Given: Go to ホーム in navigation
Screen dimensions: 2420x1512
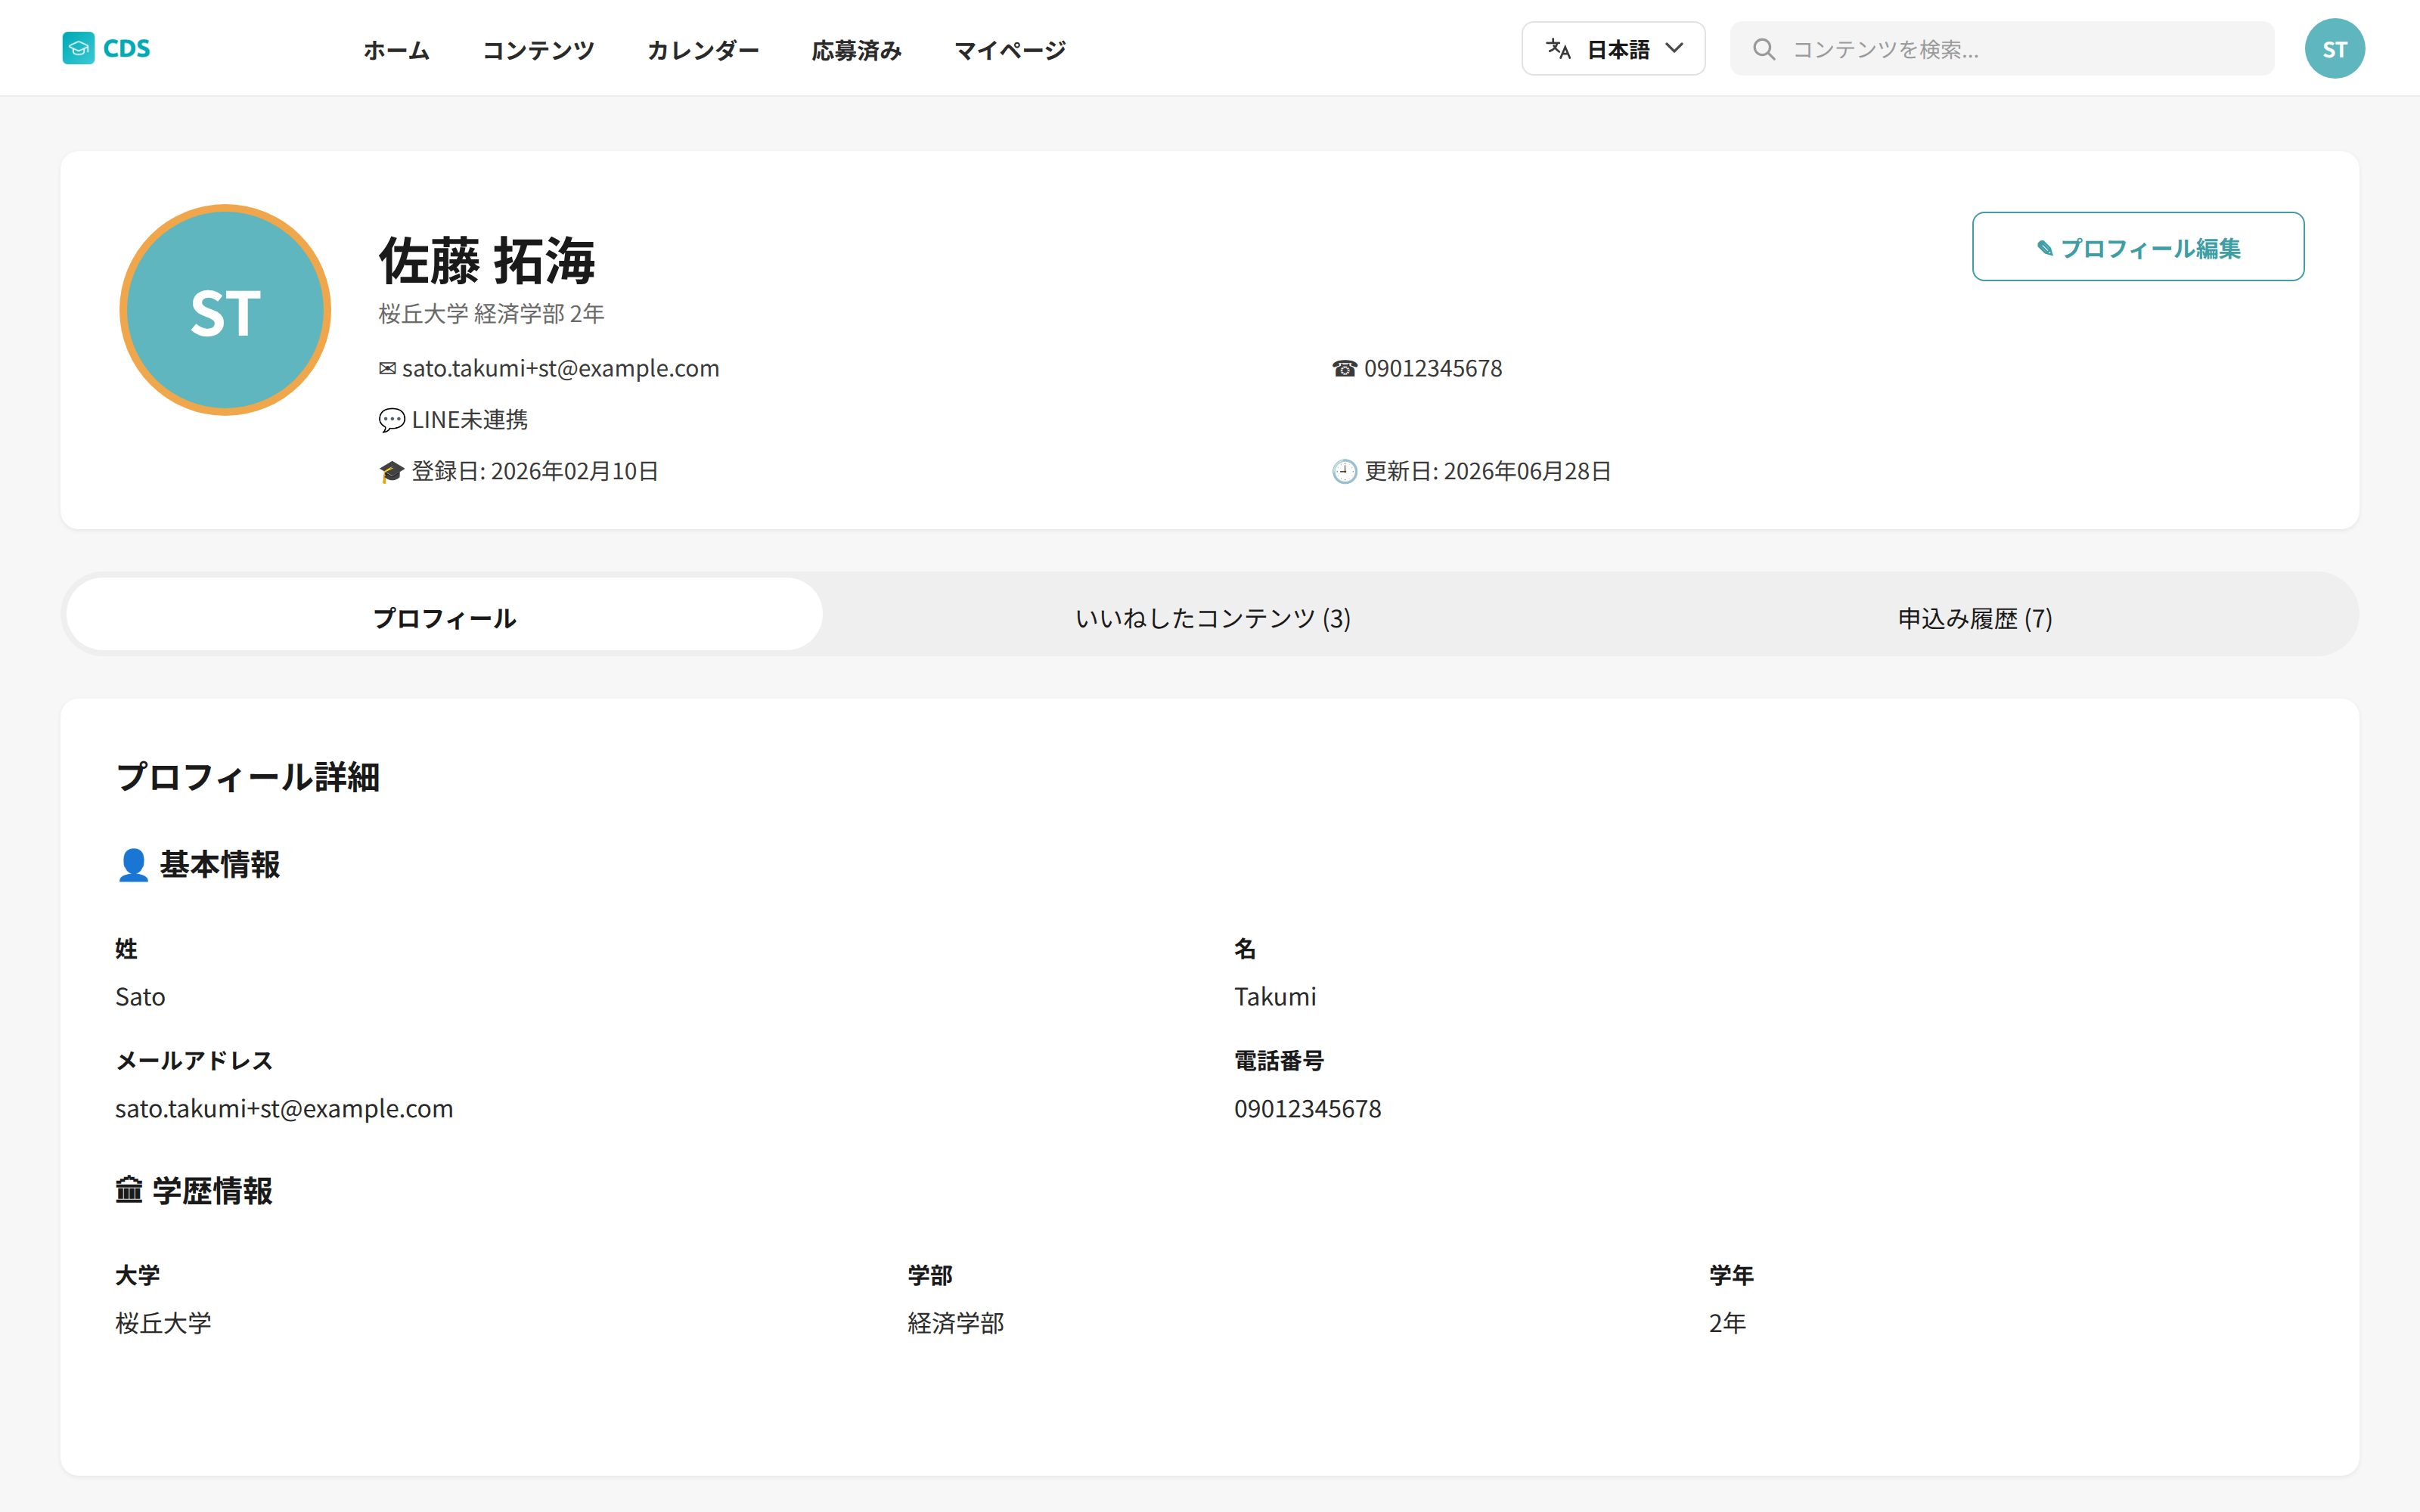Looking at the screenshot, I should [x=396, y=50].
